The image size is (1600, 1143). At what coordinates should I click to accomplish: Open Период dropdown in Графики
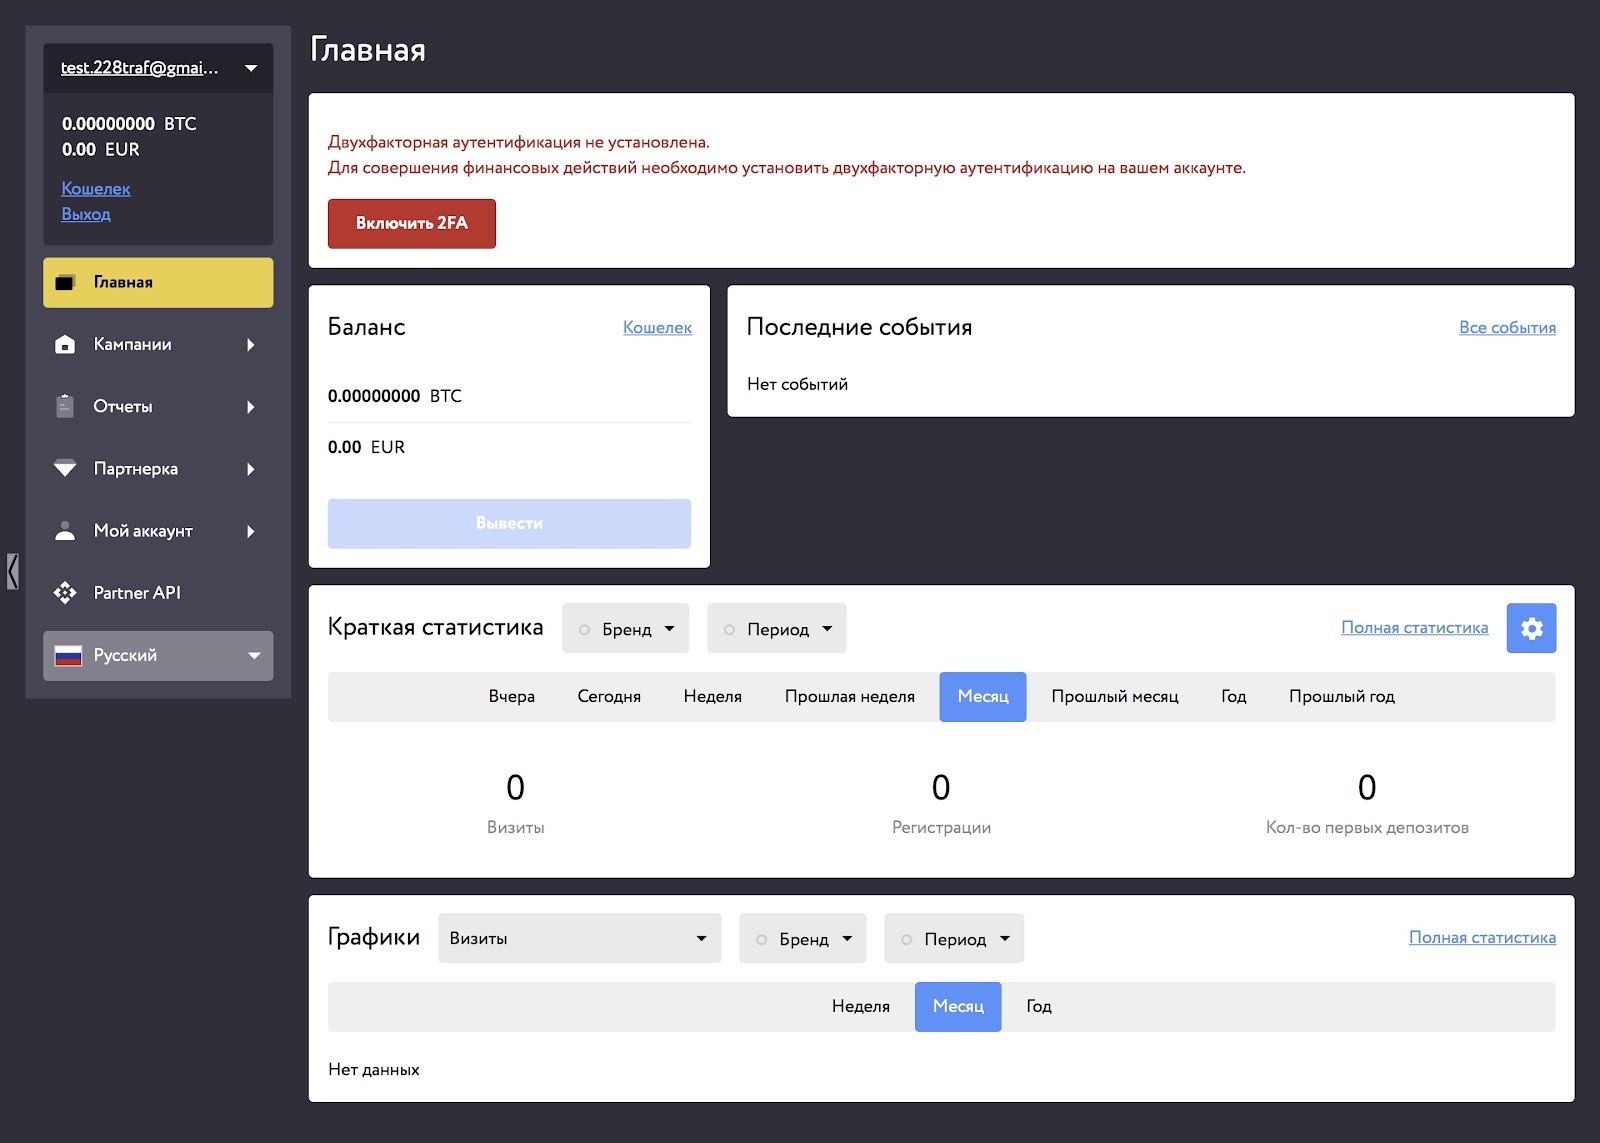954,938
